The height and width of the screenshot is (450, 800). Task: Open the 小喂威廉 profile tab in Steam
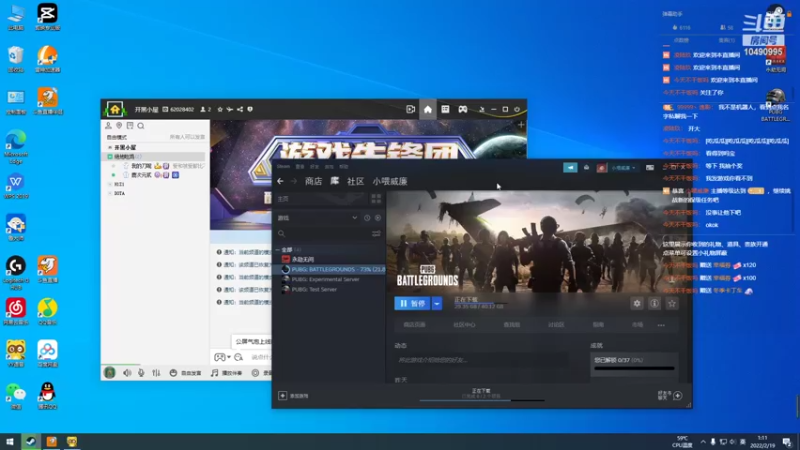[x=390, y=181]
